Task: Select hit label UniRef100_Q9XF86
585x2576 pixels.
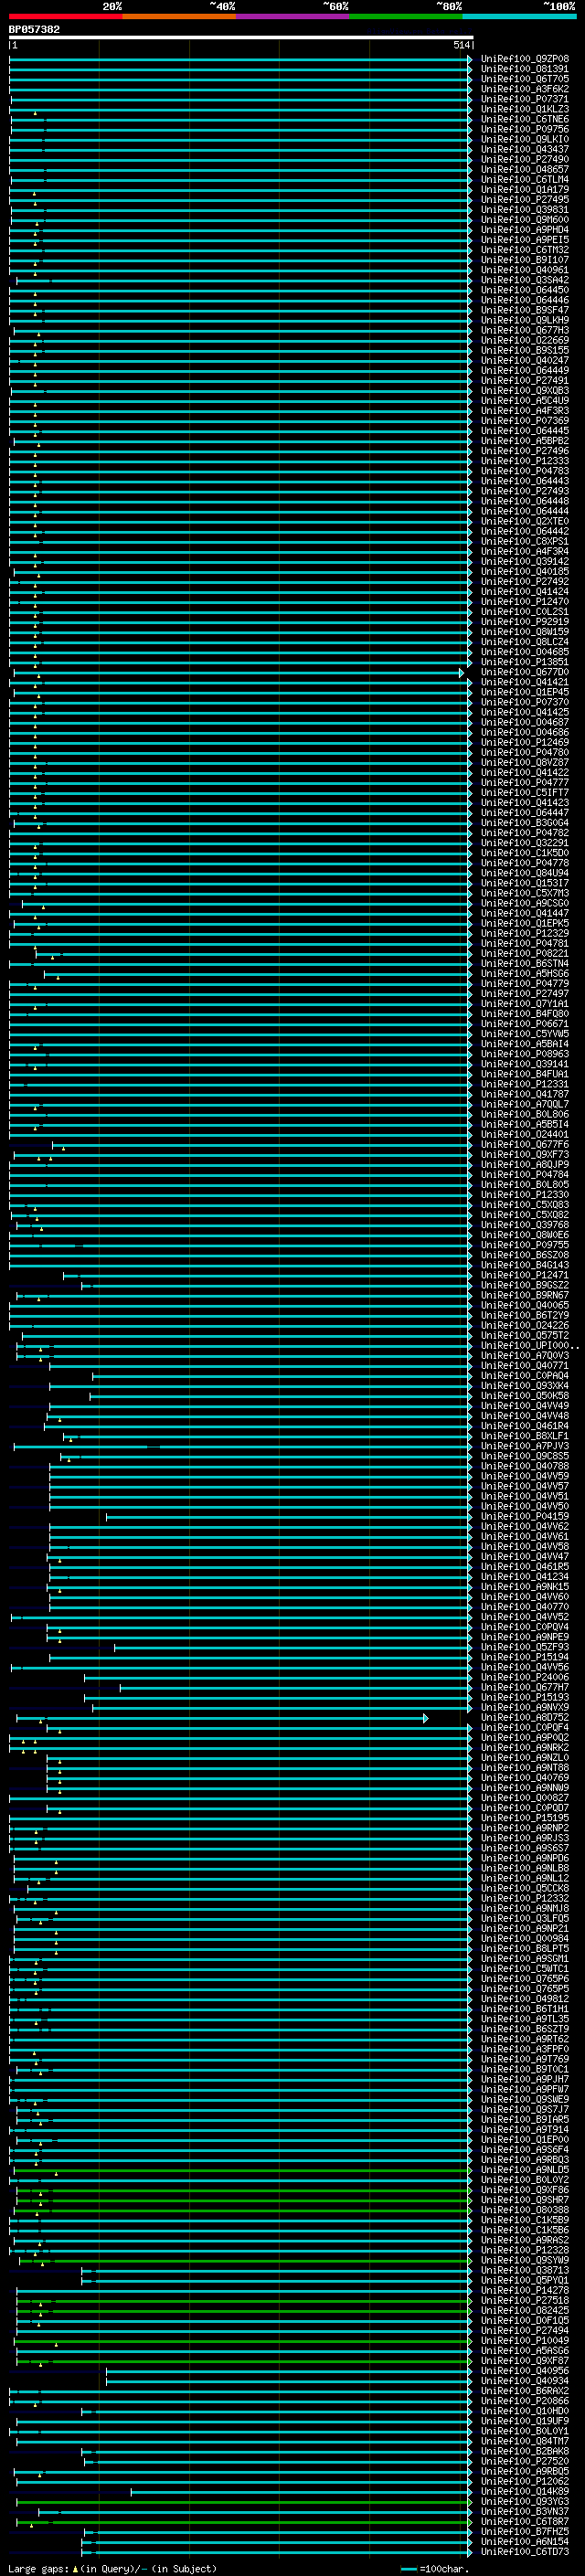Action: [x=525, y=2190]
